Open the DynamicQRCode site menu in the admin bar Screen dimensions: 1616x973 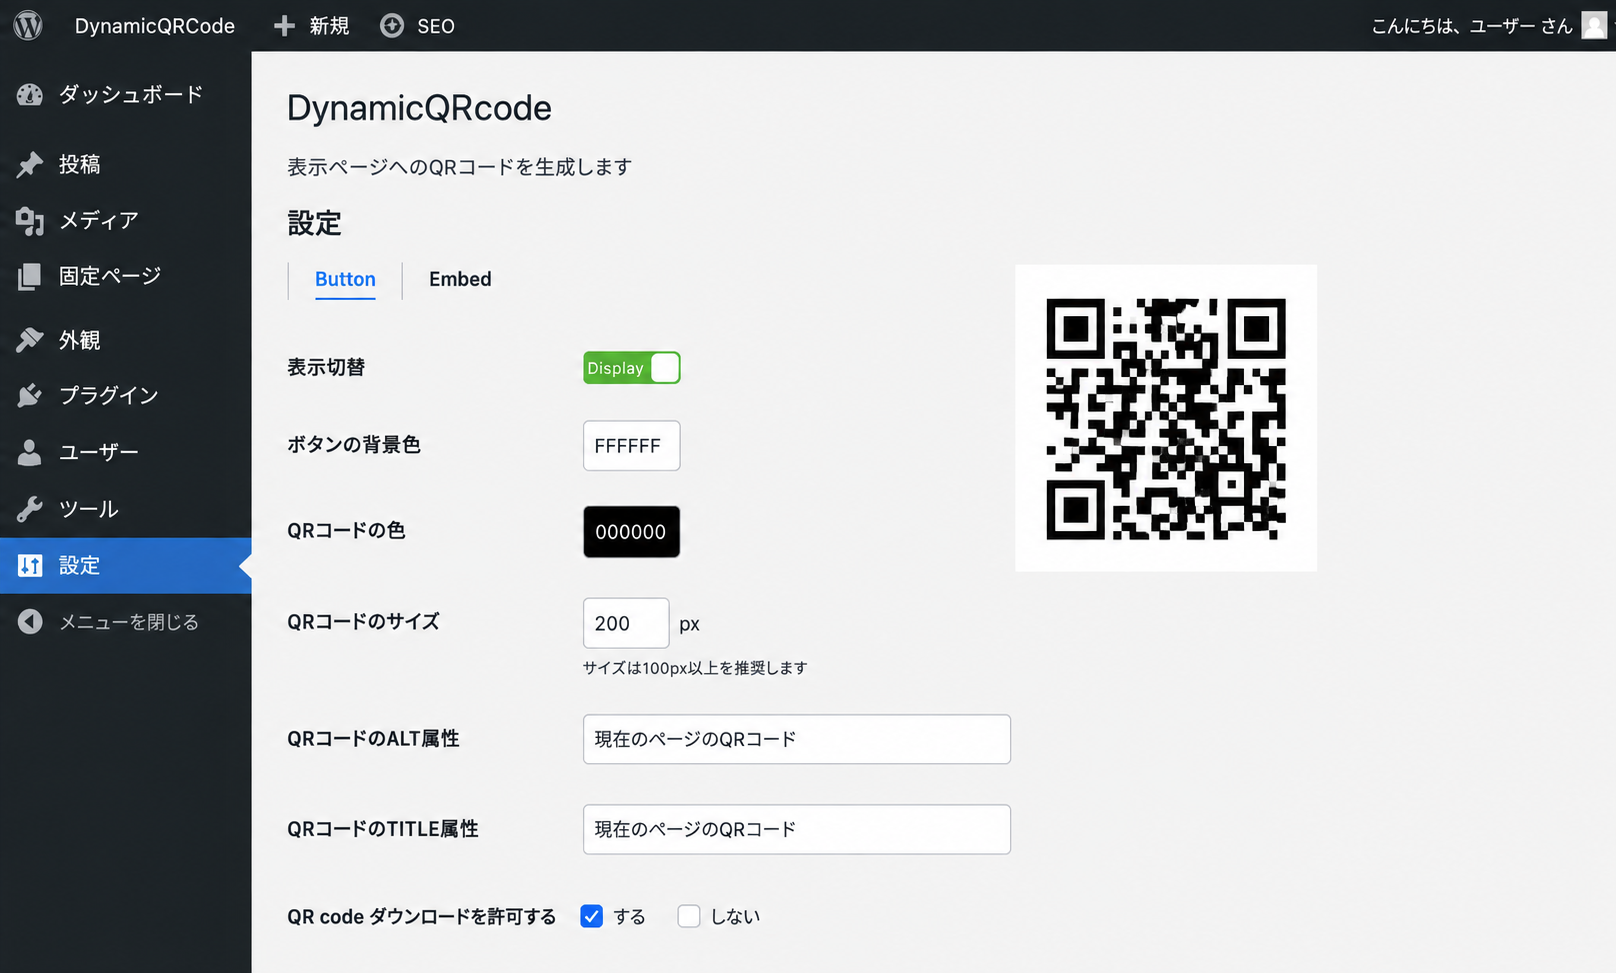pyautogui.click(x=155, y=26)
